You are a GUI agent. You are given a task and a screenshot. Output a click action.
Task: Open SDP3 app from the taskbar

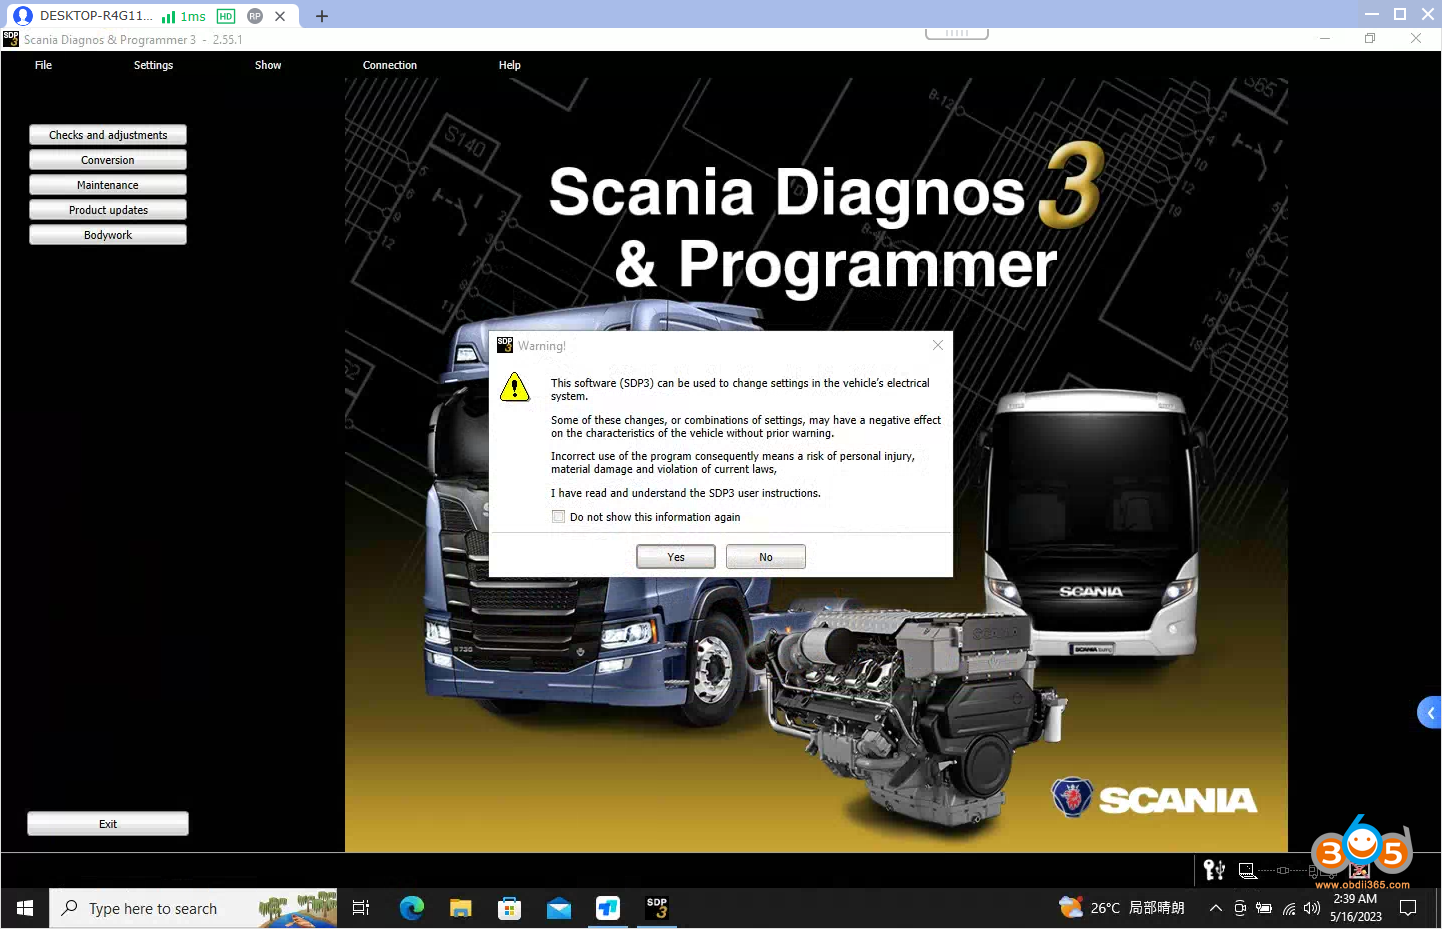click(x=657, y=908)
